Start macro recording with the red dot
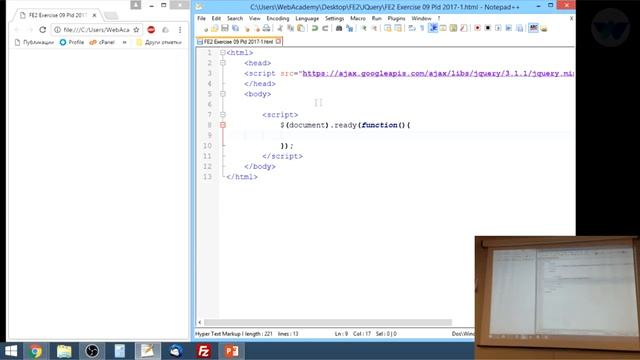This screenshot has height=360, width=640. coord(477,28)
